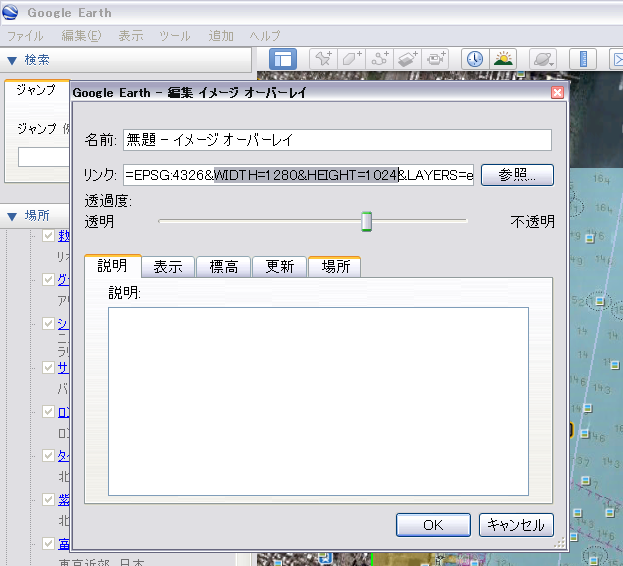This screenshot has width=623, height=566.
Task: Grab the dialog resize grip corner
Action: click(x=559, y=543)
